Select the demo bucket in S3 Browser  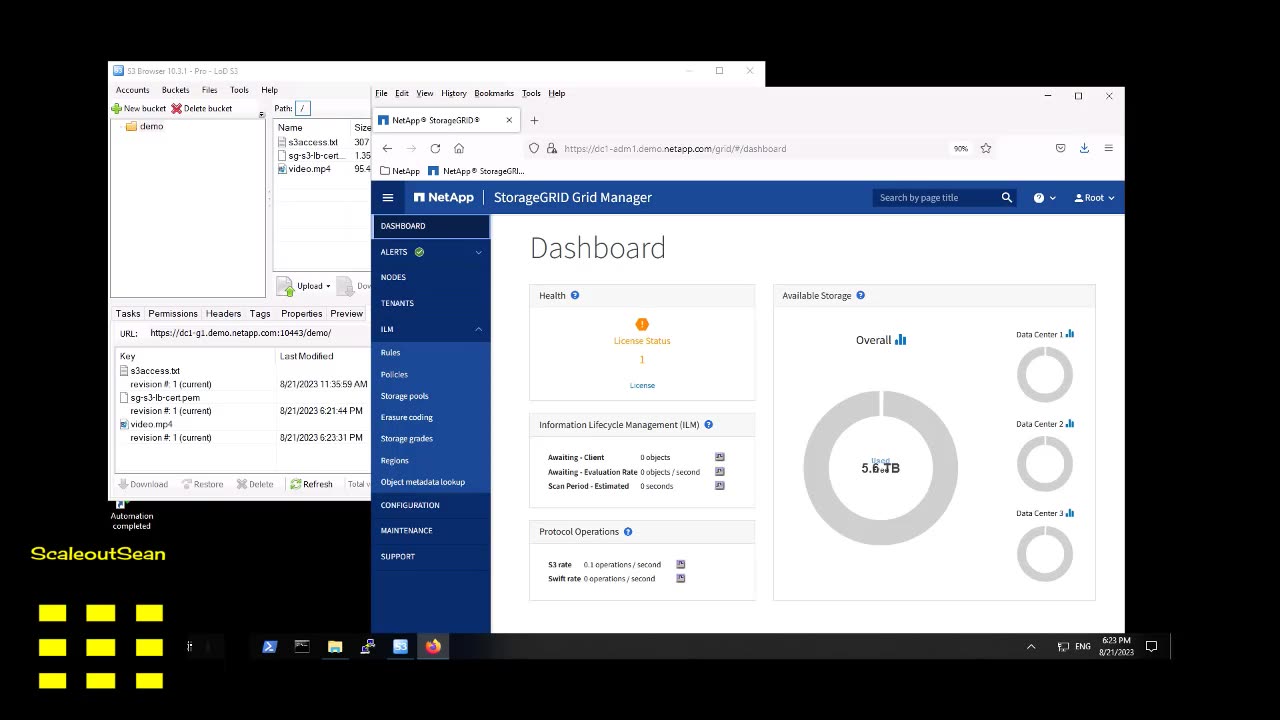click(145, 127)
